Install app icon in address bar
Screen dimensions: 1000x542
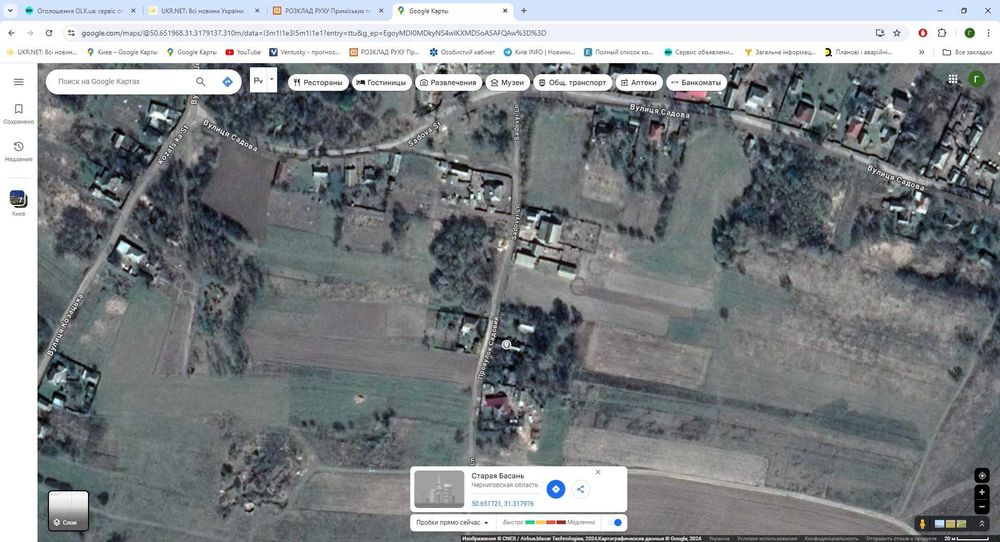pos(880,33)
